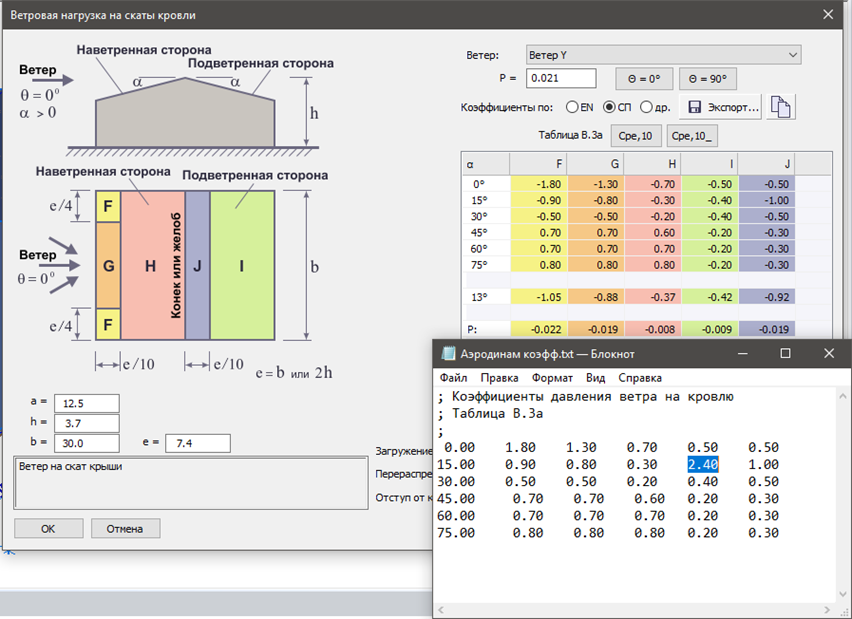Click zone G in the roof plan diagram
Viewport: 852px width, 619px height.
[108, 265]
